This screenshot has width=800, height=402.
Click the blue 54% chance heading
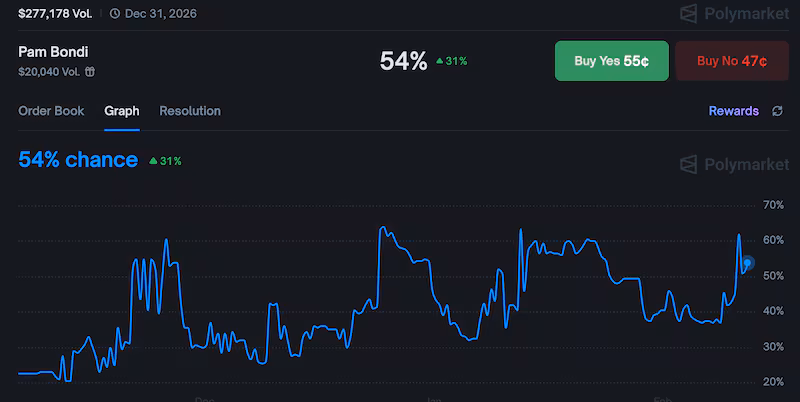click(x=78, y=160)
